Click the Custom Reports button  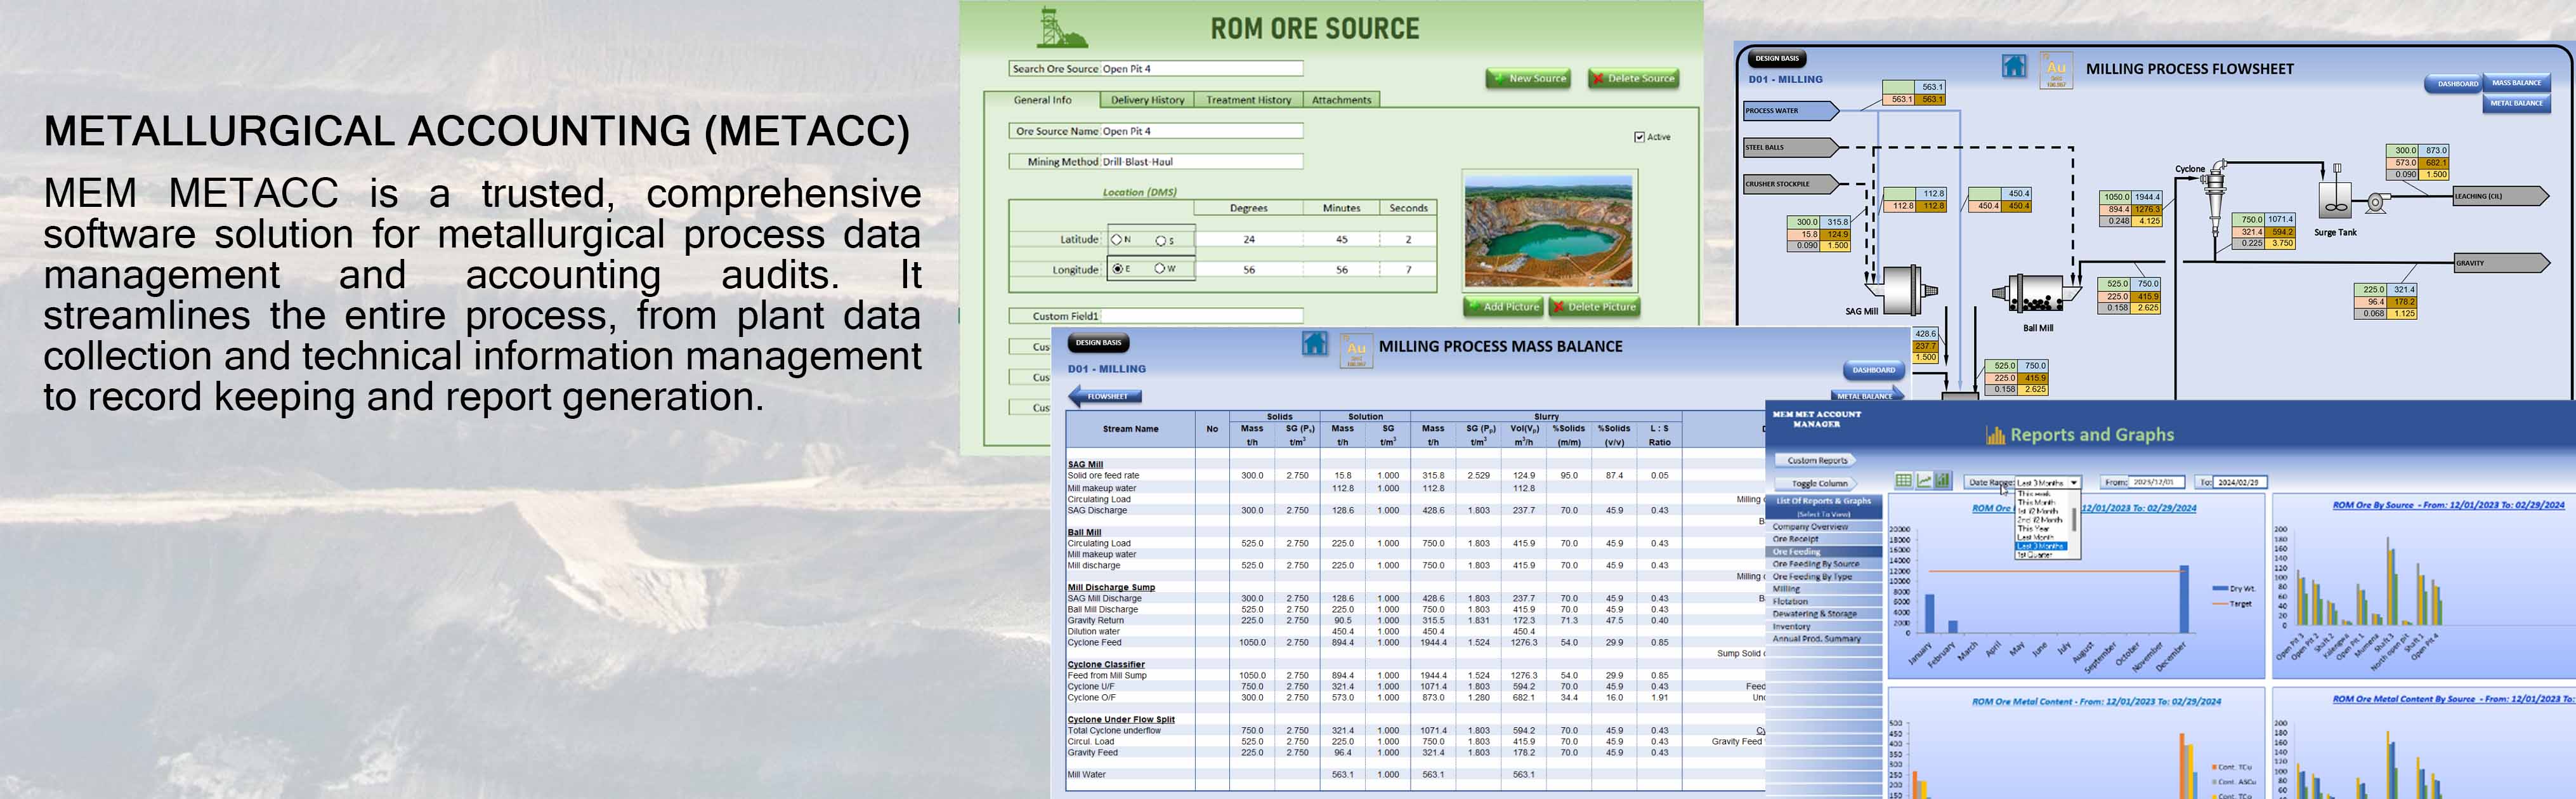tap(1816, 460)
